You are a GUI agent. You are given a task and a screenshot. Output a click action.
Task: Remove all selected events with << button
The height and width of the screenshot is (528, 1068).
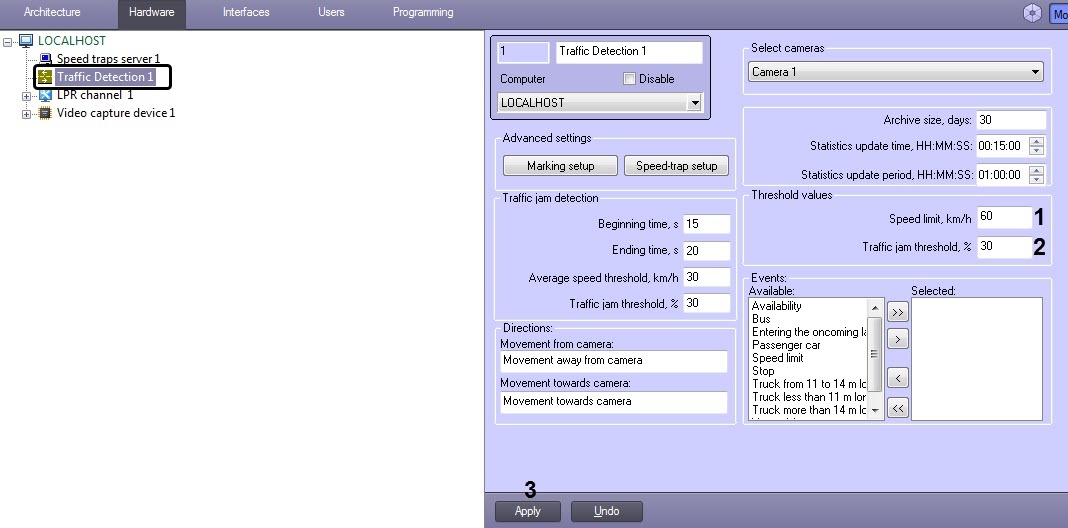click(898, 408)
